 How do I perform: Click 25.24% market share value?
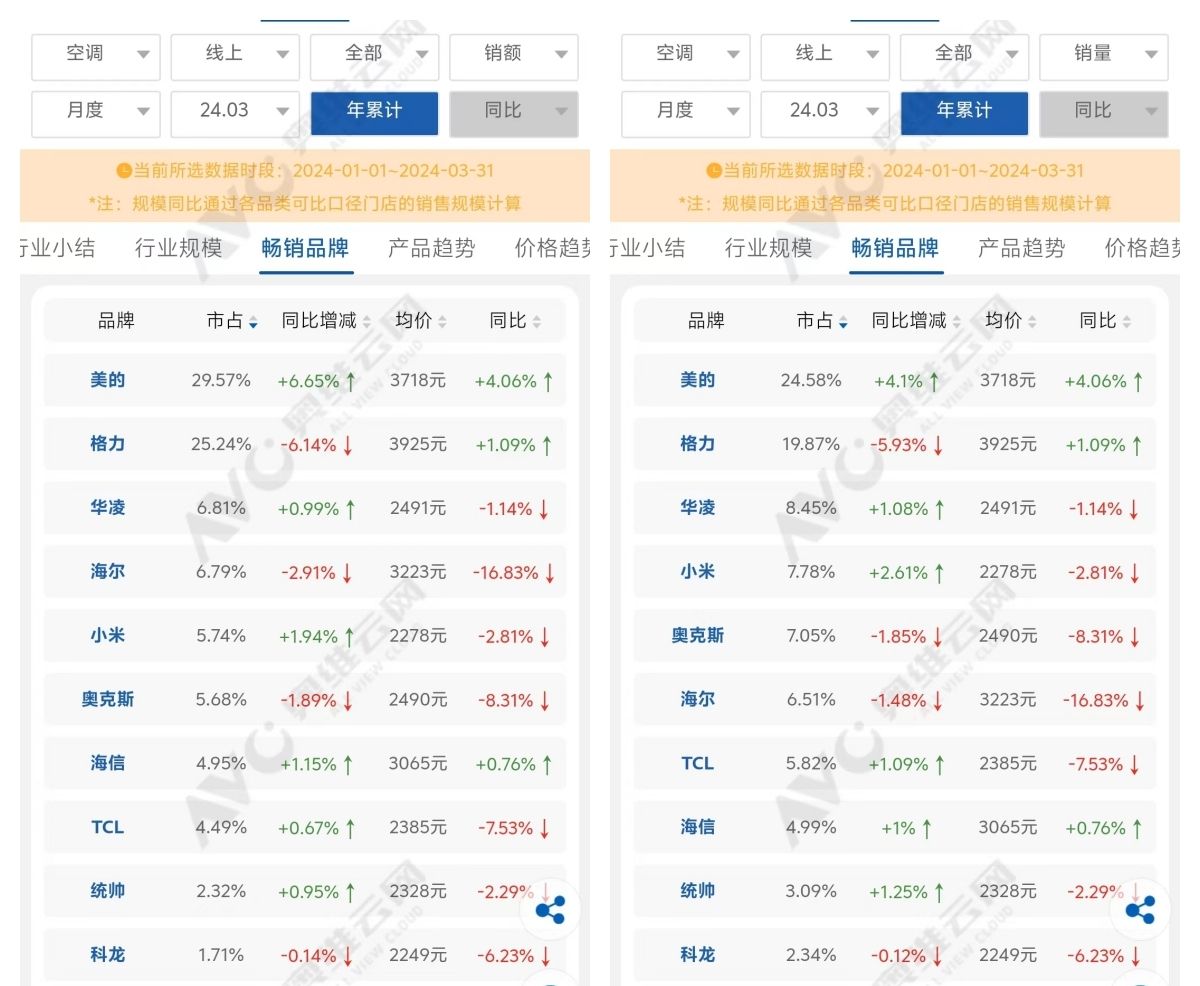tap(221, 444)
